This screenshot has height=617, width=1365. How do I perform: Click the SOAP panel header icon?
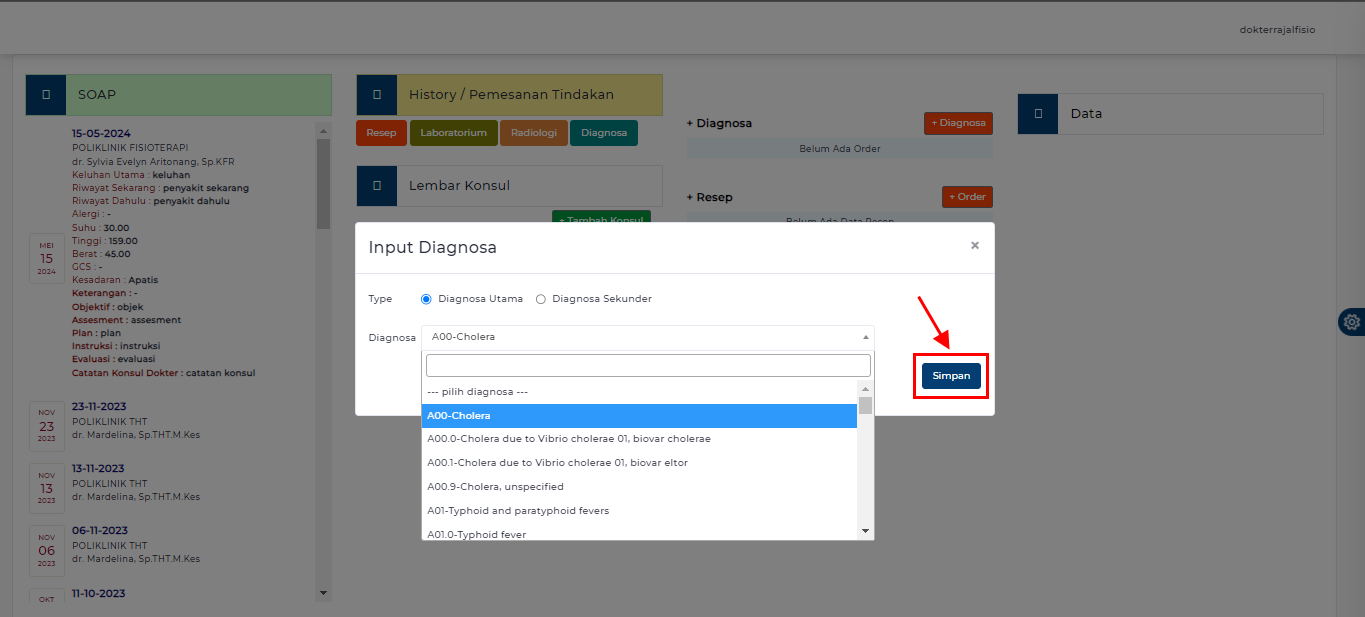pyautogui.click(x=46, y=95)
